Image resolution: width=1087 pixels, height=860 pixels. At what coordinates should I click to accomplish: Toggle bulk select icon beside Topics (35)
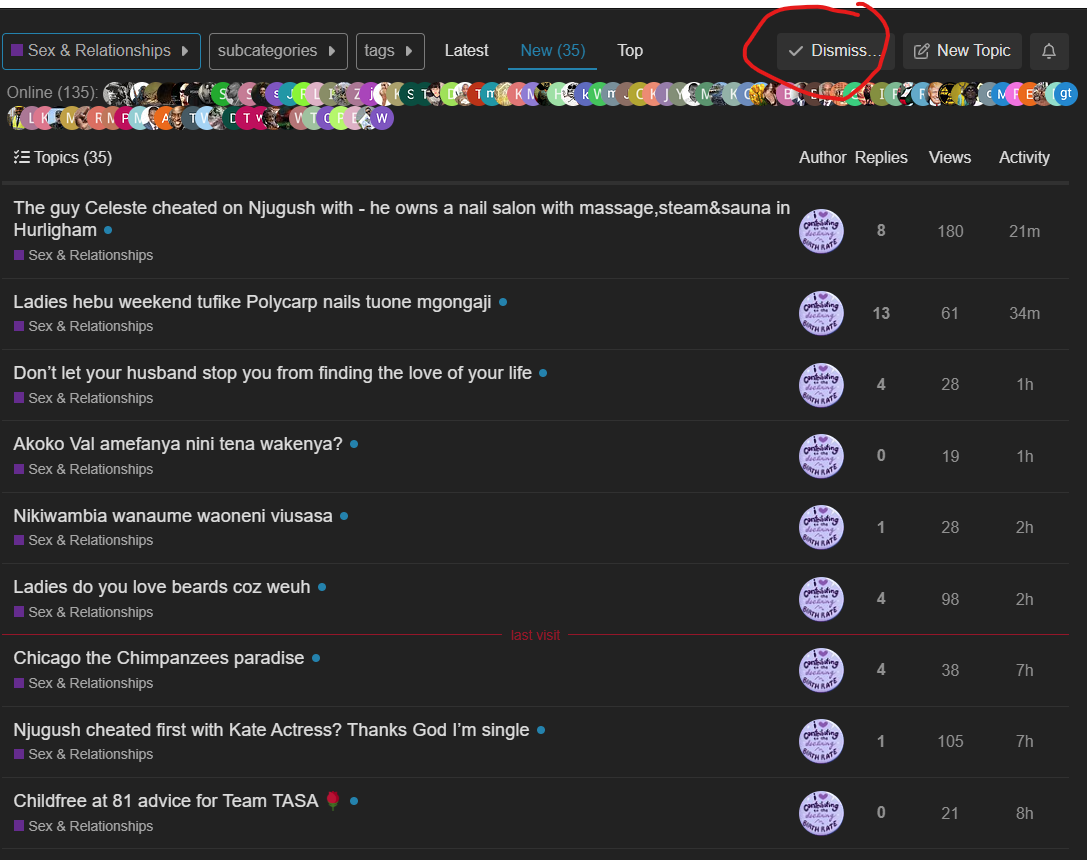tap(21, 157)
